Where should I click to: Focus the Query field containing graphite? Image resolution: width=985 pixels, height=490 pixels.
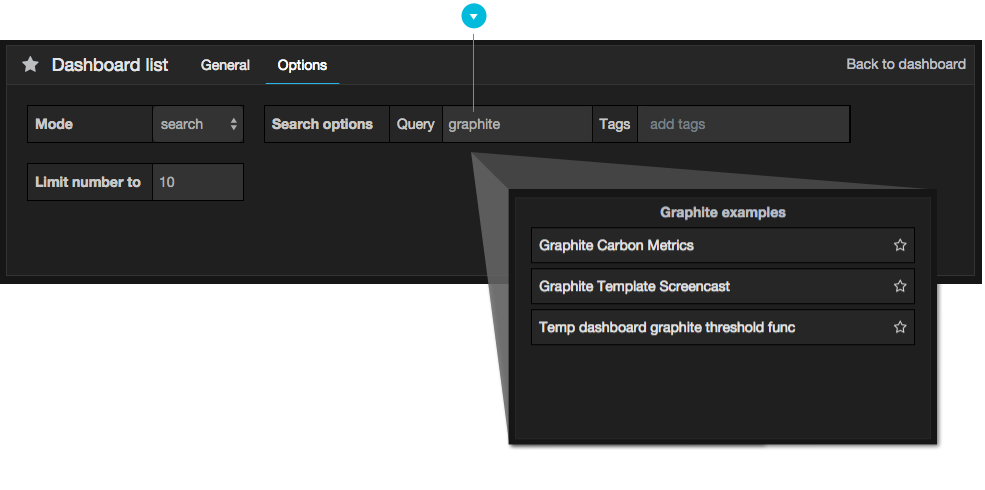(x=517, y=124)
